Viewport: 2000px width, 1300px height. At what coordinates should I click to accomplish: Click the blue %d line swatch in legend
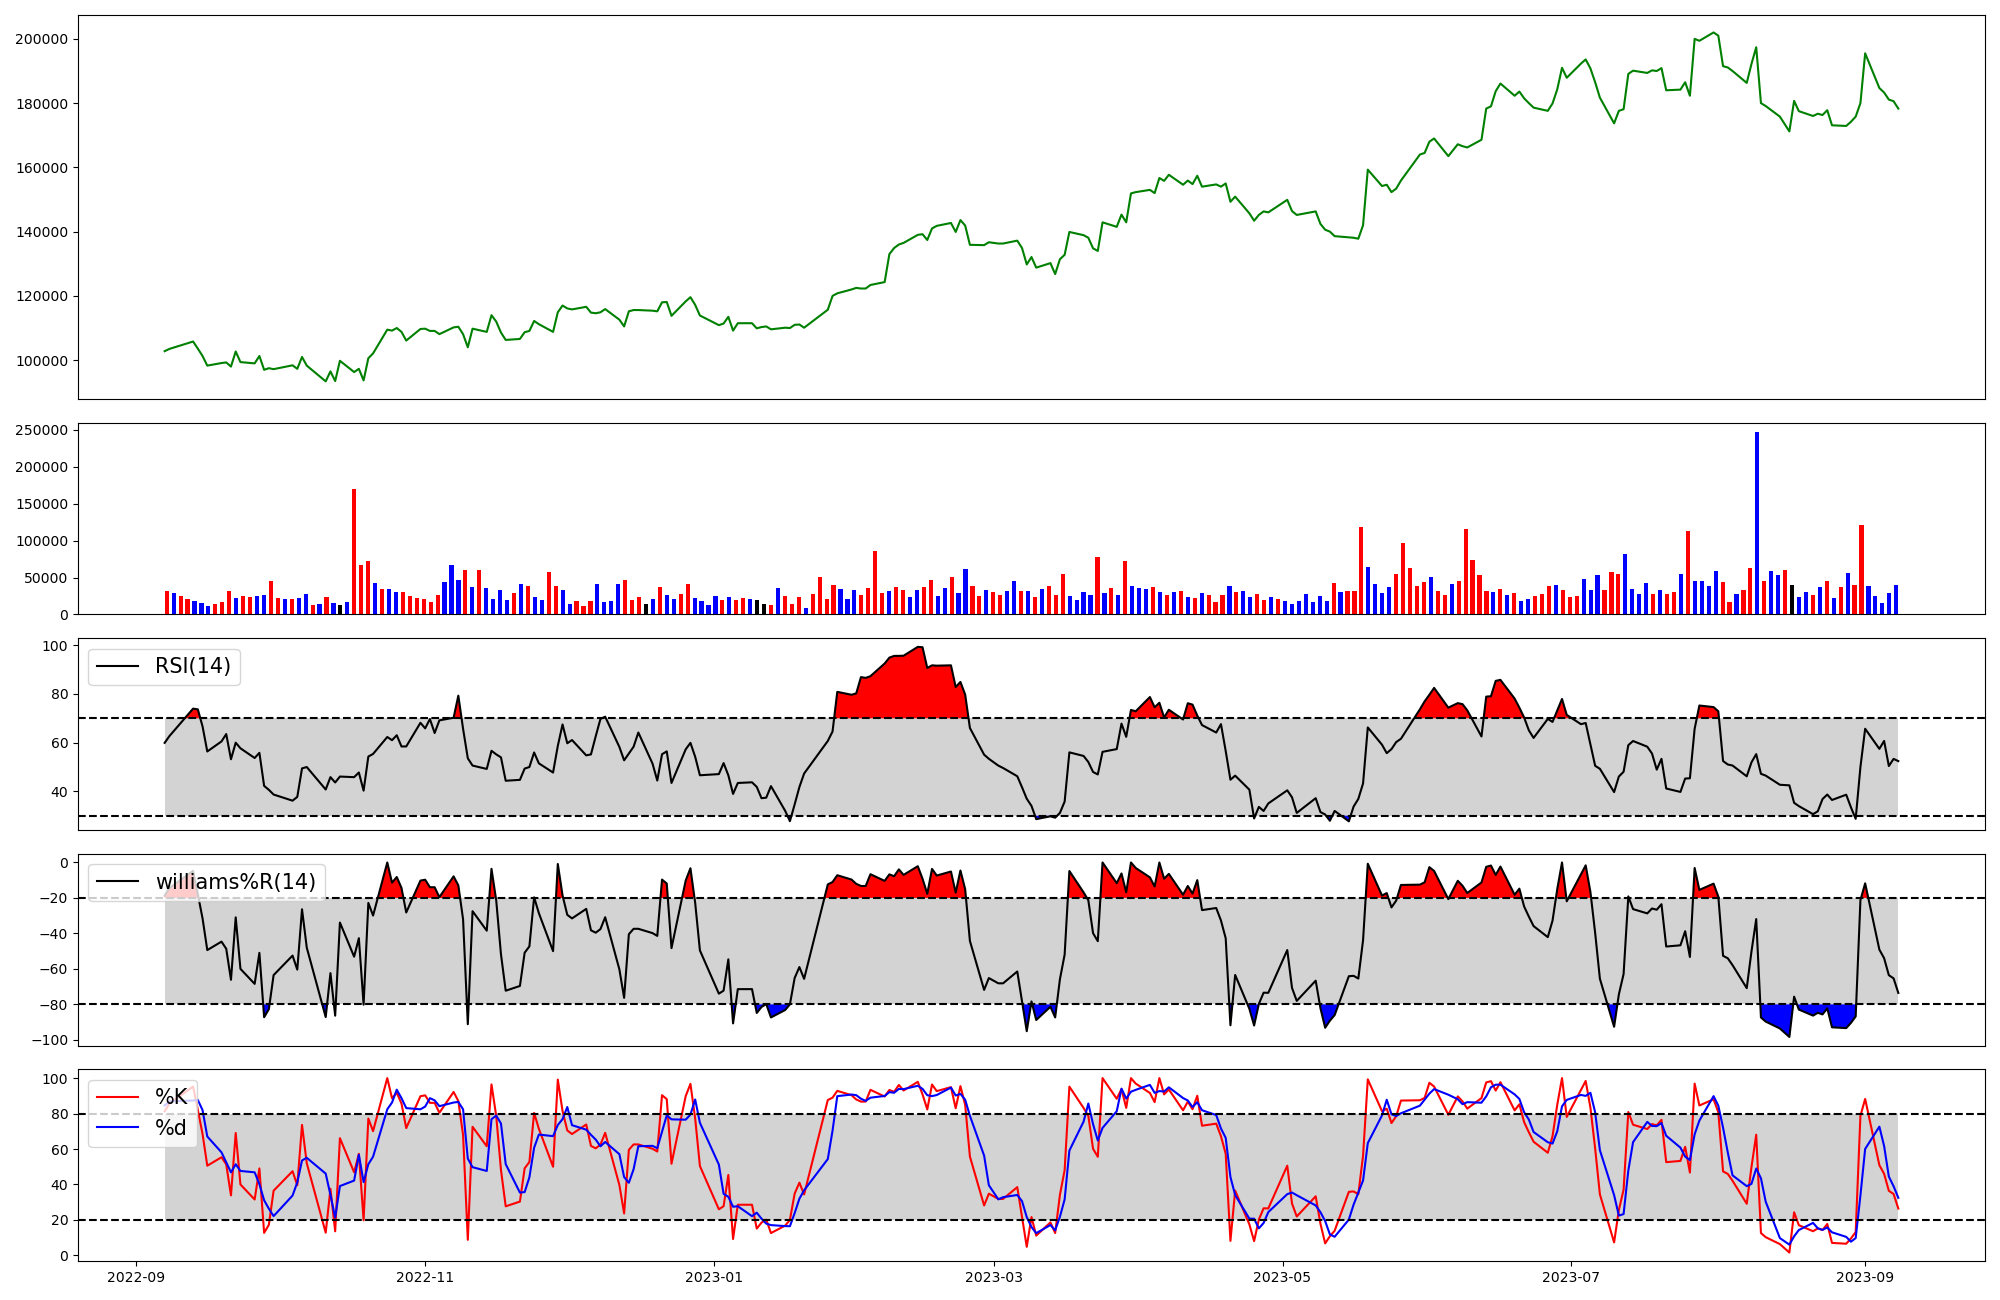(x=116, y=1128)
